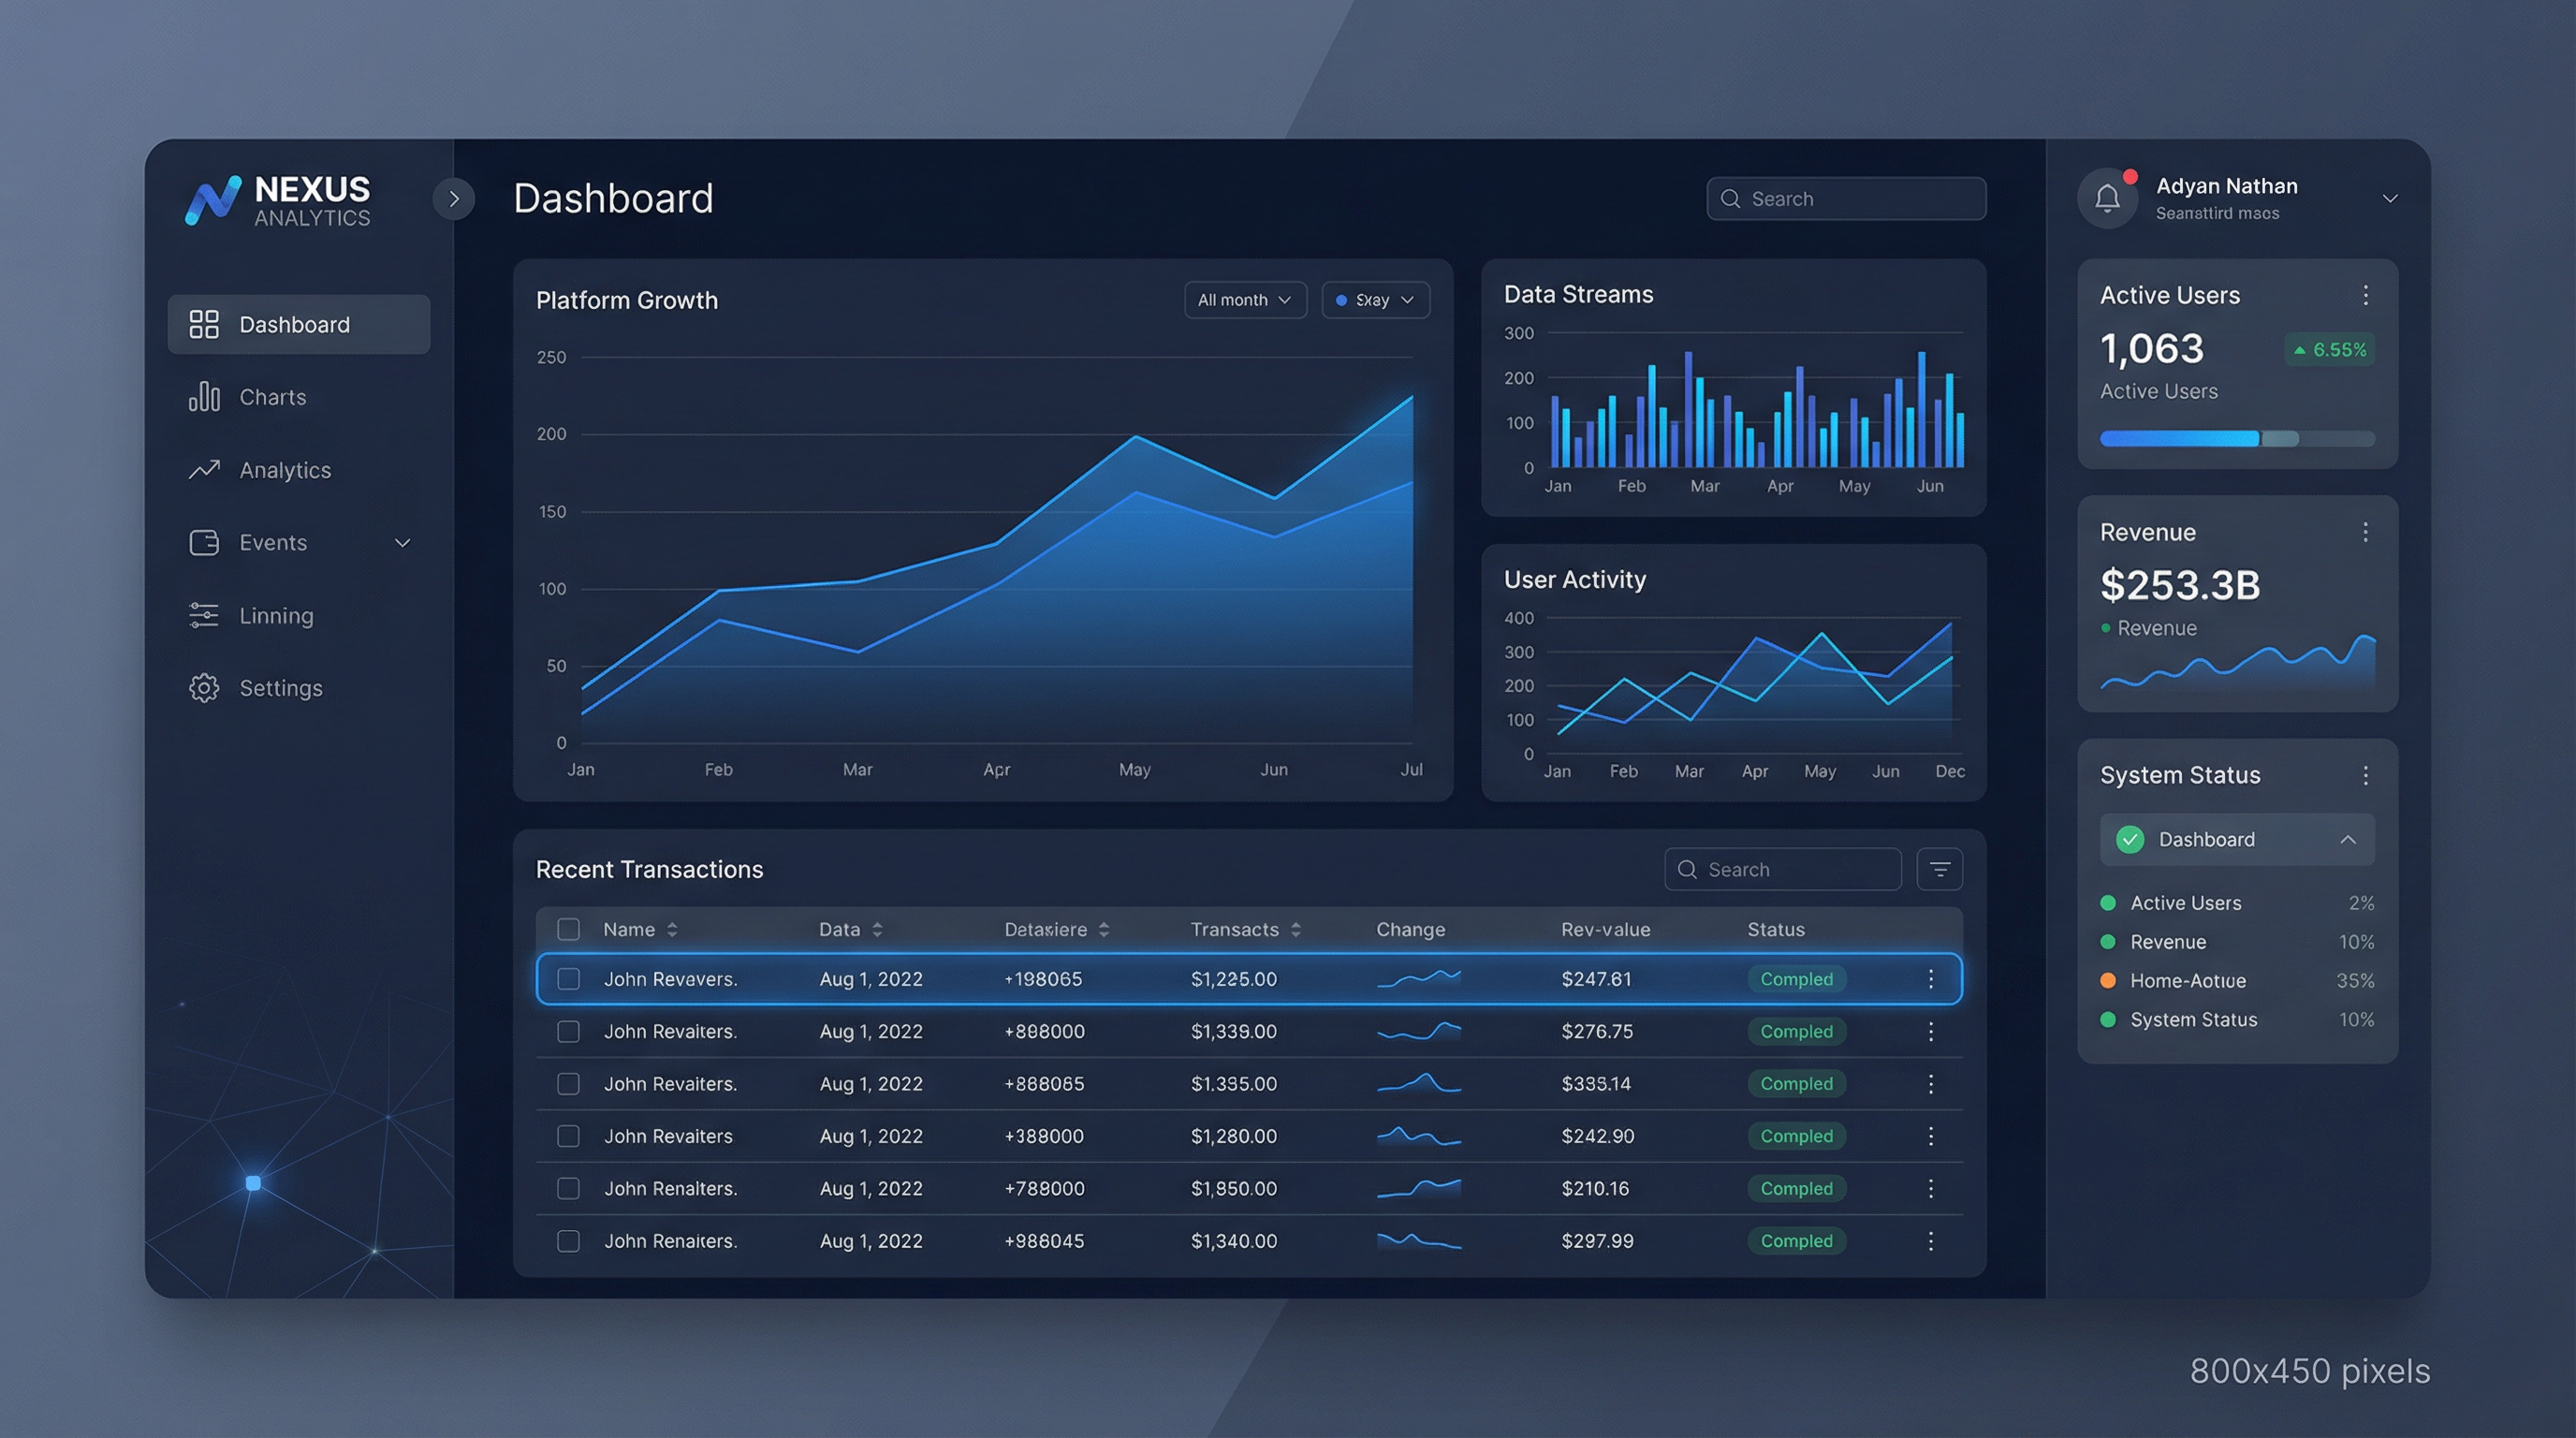Collapse the Dashboard section in System Status

pos(2347,839)
